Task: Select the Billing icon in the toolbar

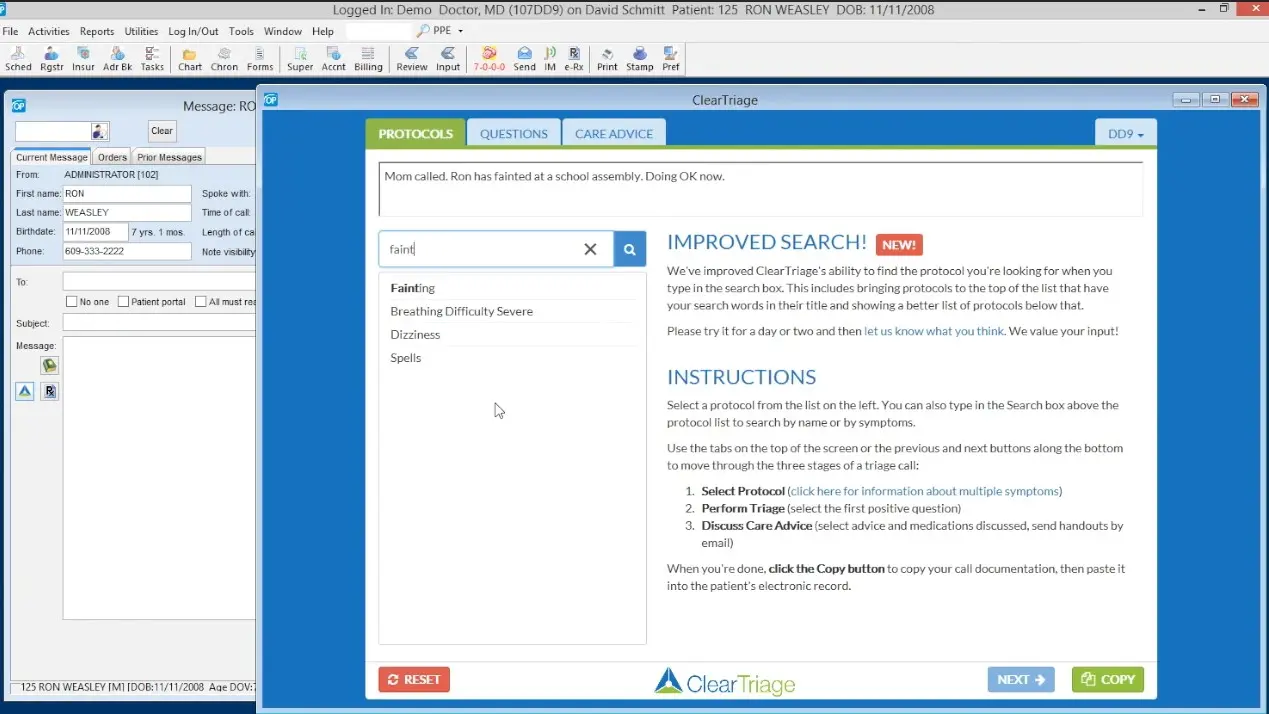Action: click(x=368, y=57)
